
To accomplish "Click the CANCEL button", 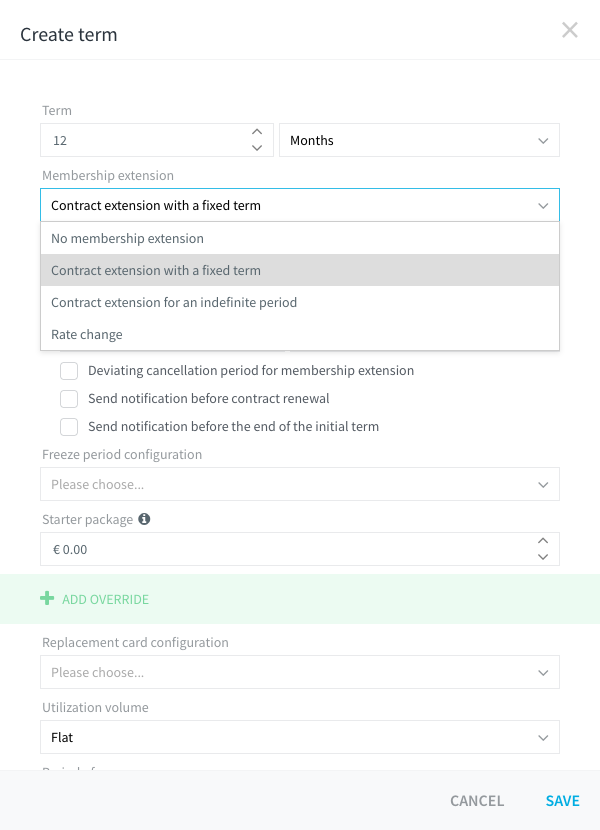I will (477, 801).
